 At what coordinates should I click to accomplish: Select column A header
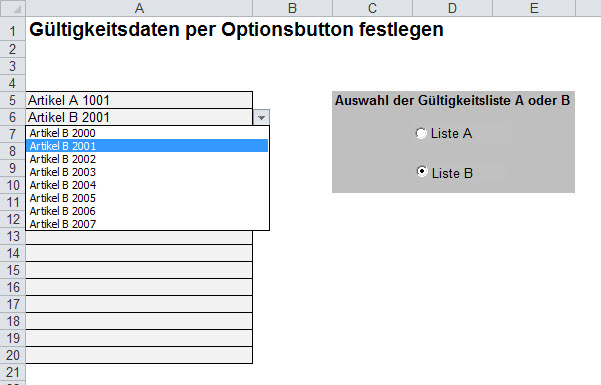point(139,8)
